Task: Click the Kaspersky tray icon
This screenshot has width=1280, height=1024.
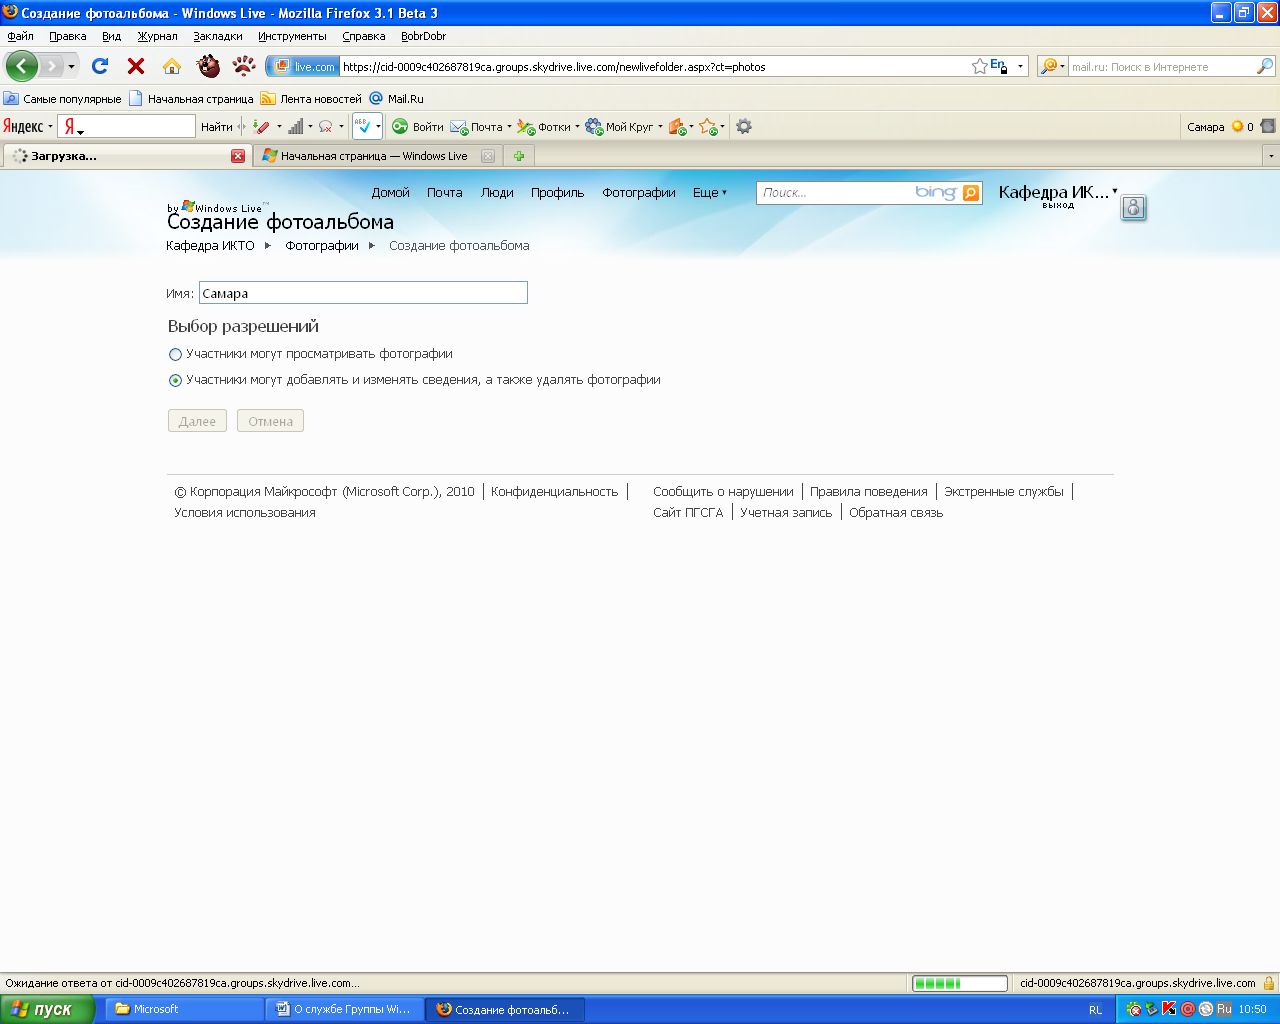Action: click(x=1168, y=1009)
